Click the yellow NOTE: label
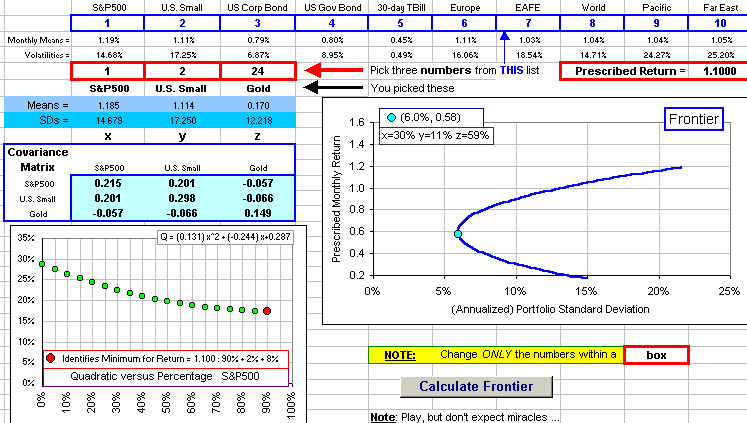Viewport: 747px width, 423px height. click(x=400, y=355)
